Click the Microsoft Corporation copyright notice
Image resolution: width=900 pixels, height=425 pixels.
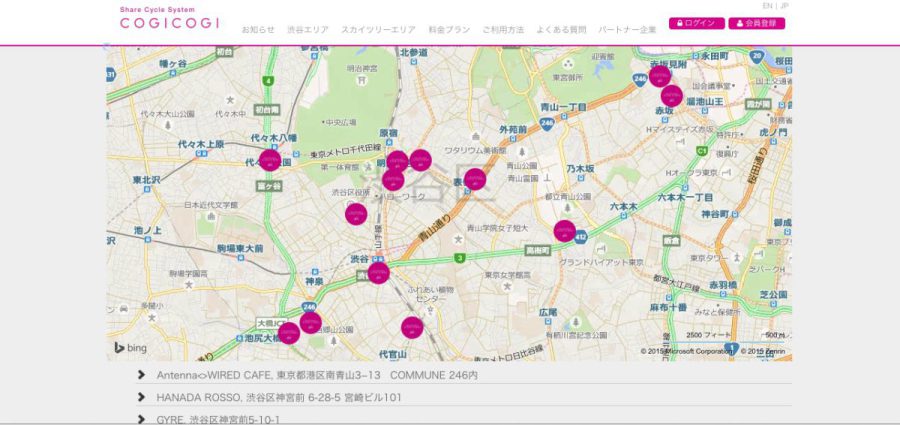click(x=686, y=351)
